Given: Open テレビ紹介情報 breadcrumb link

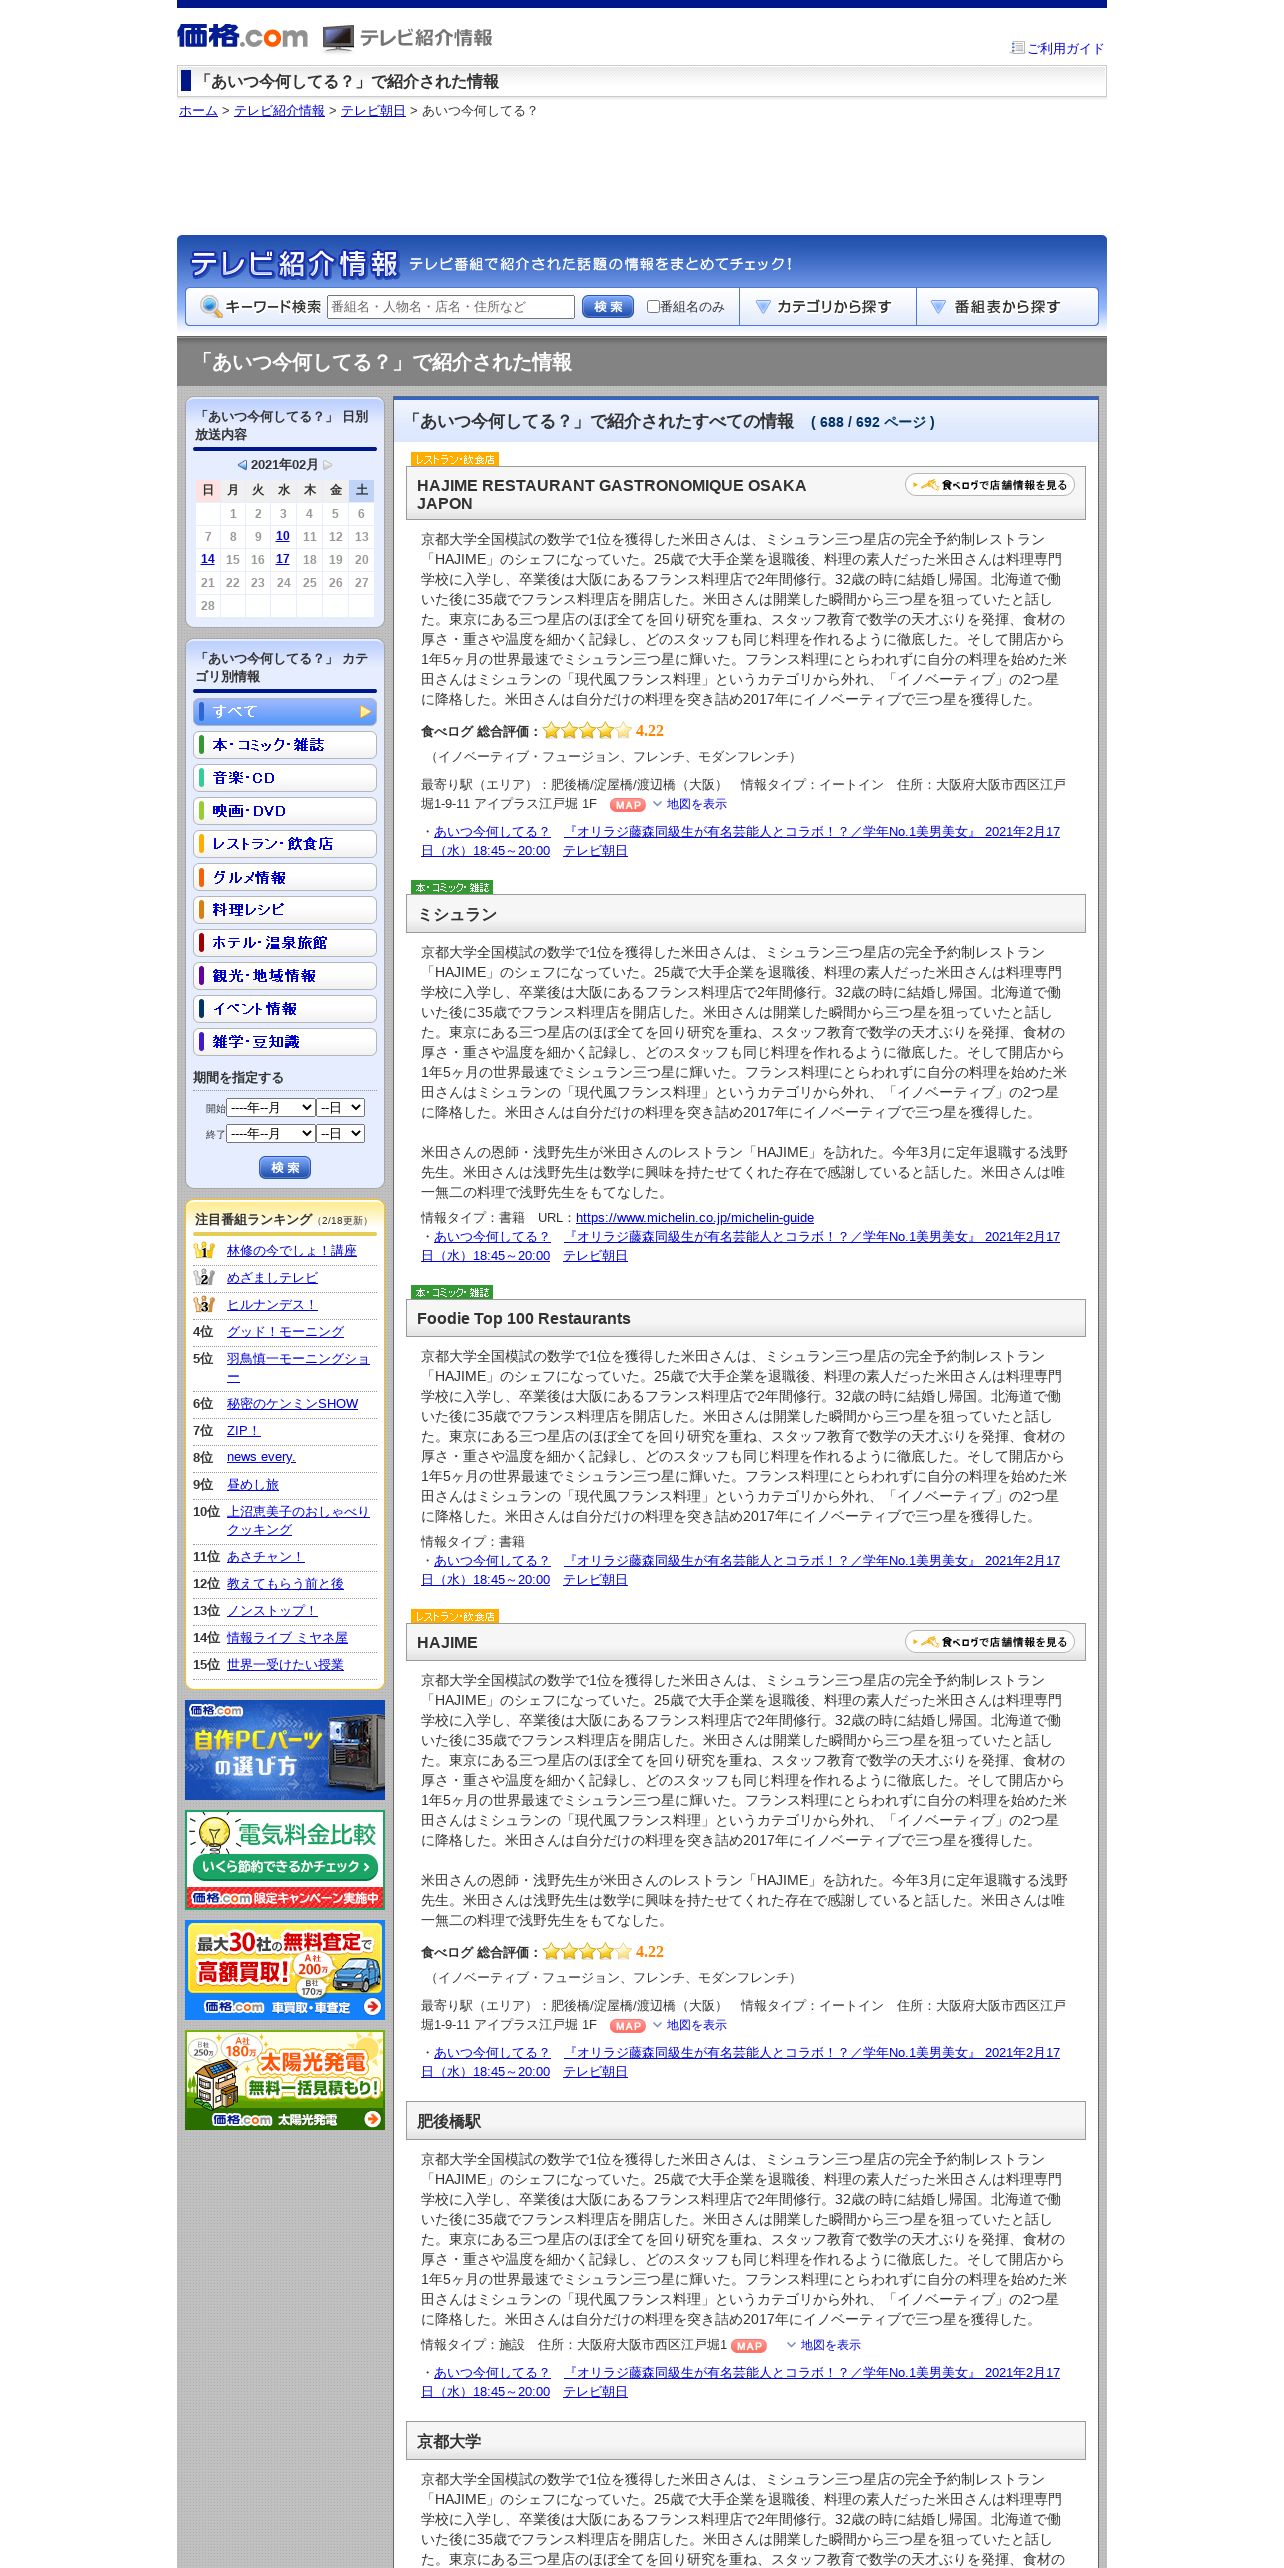Looking at the screenshot, I should point(279,111).
